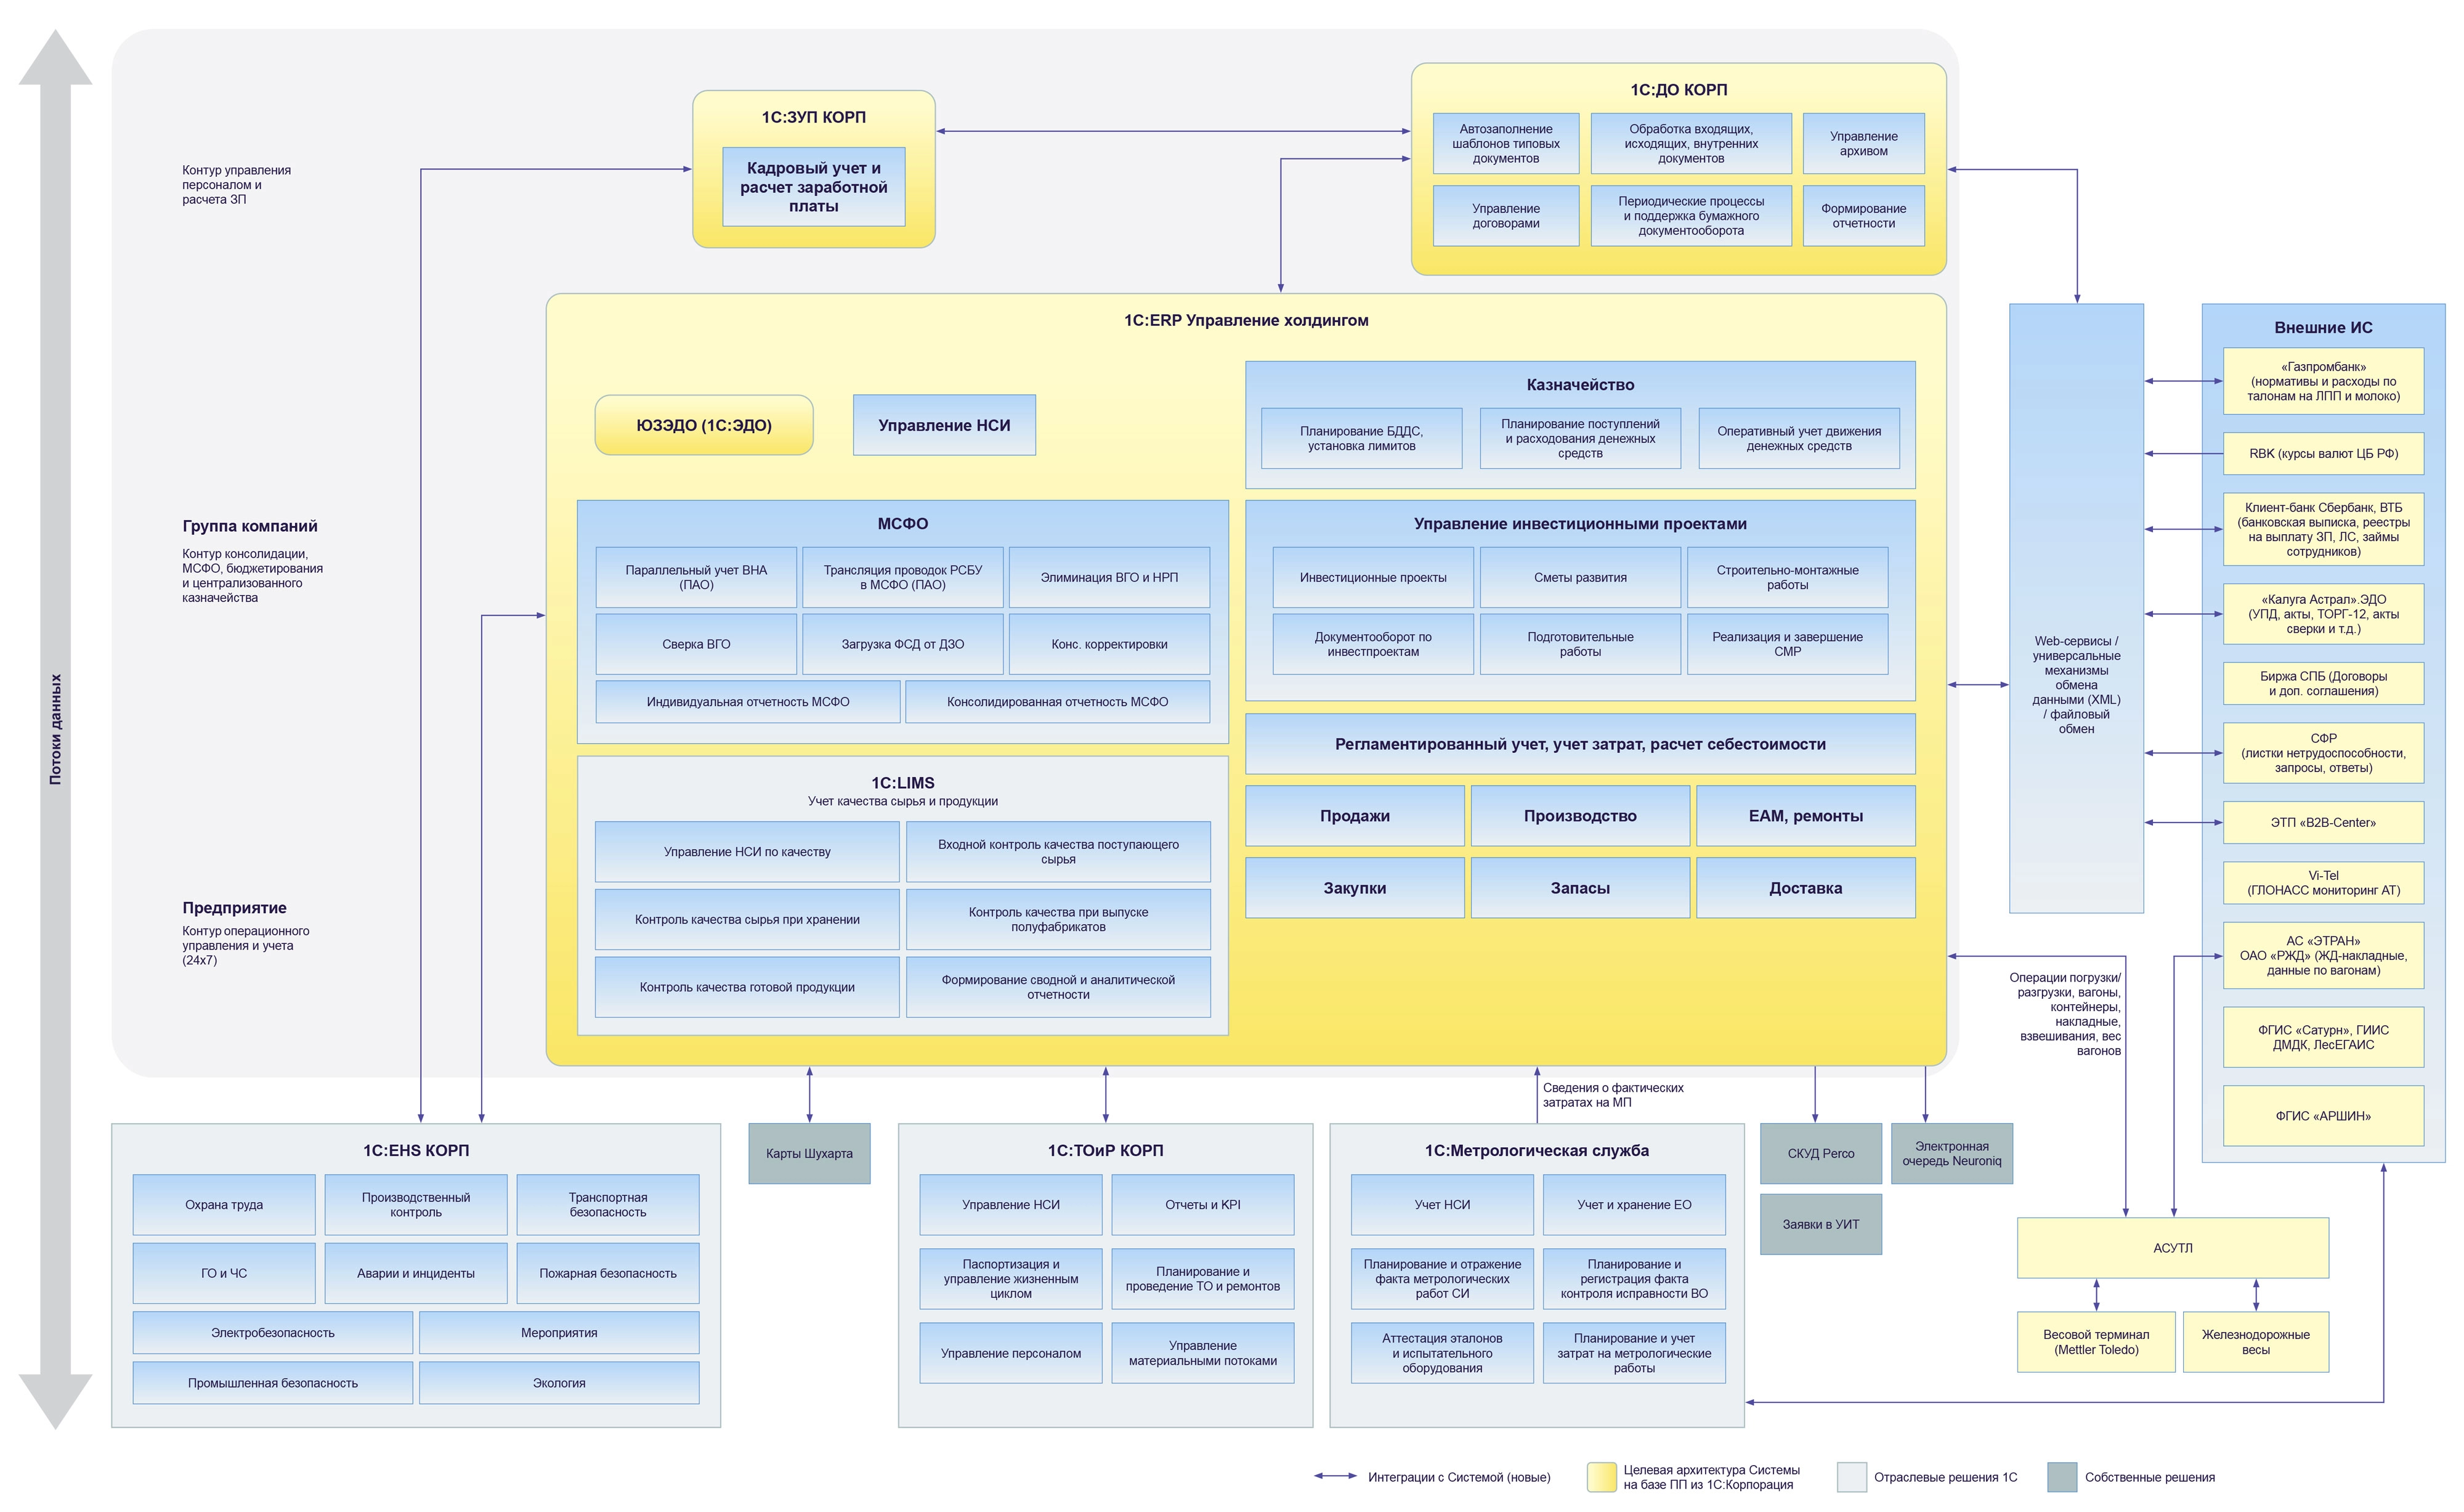Select the Управление НСИ block in ERP
Screen dimensions: 2464x1512
944,425
